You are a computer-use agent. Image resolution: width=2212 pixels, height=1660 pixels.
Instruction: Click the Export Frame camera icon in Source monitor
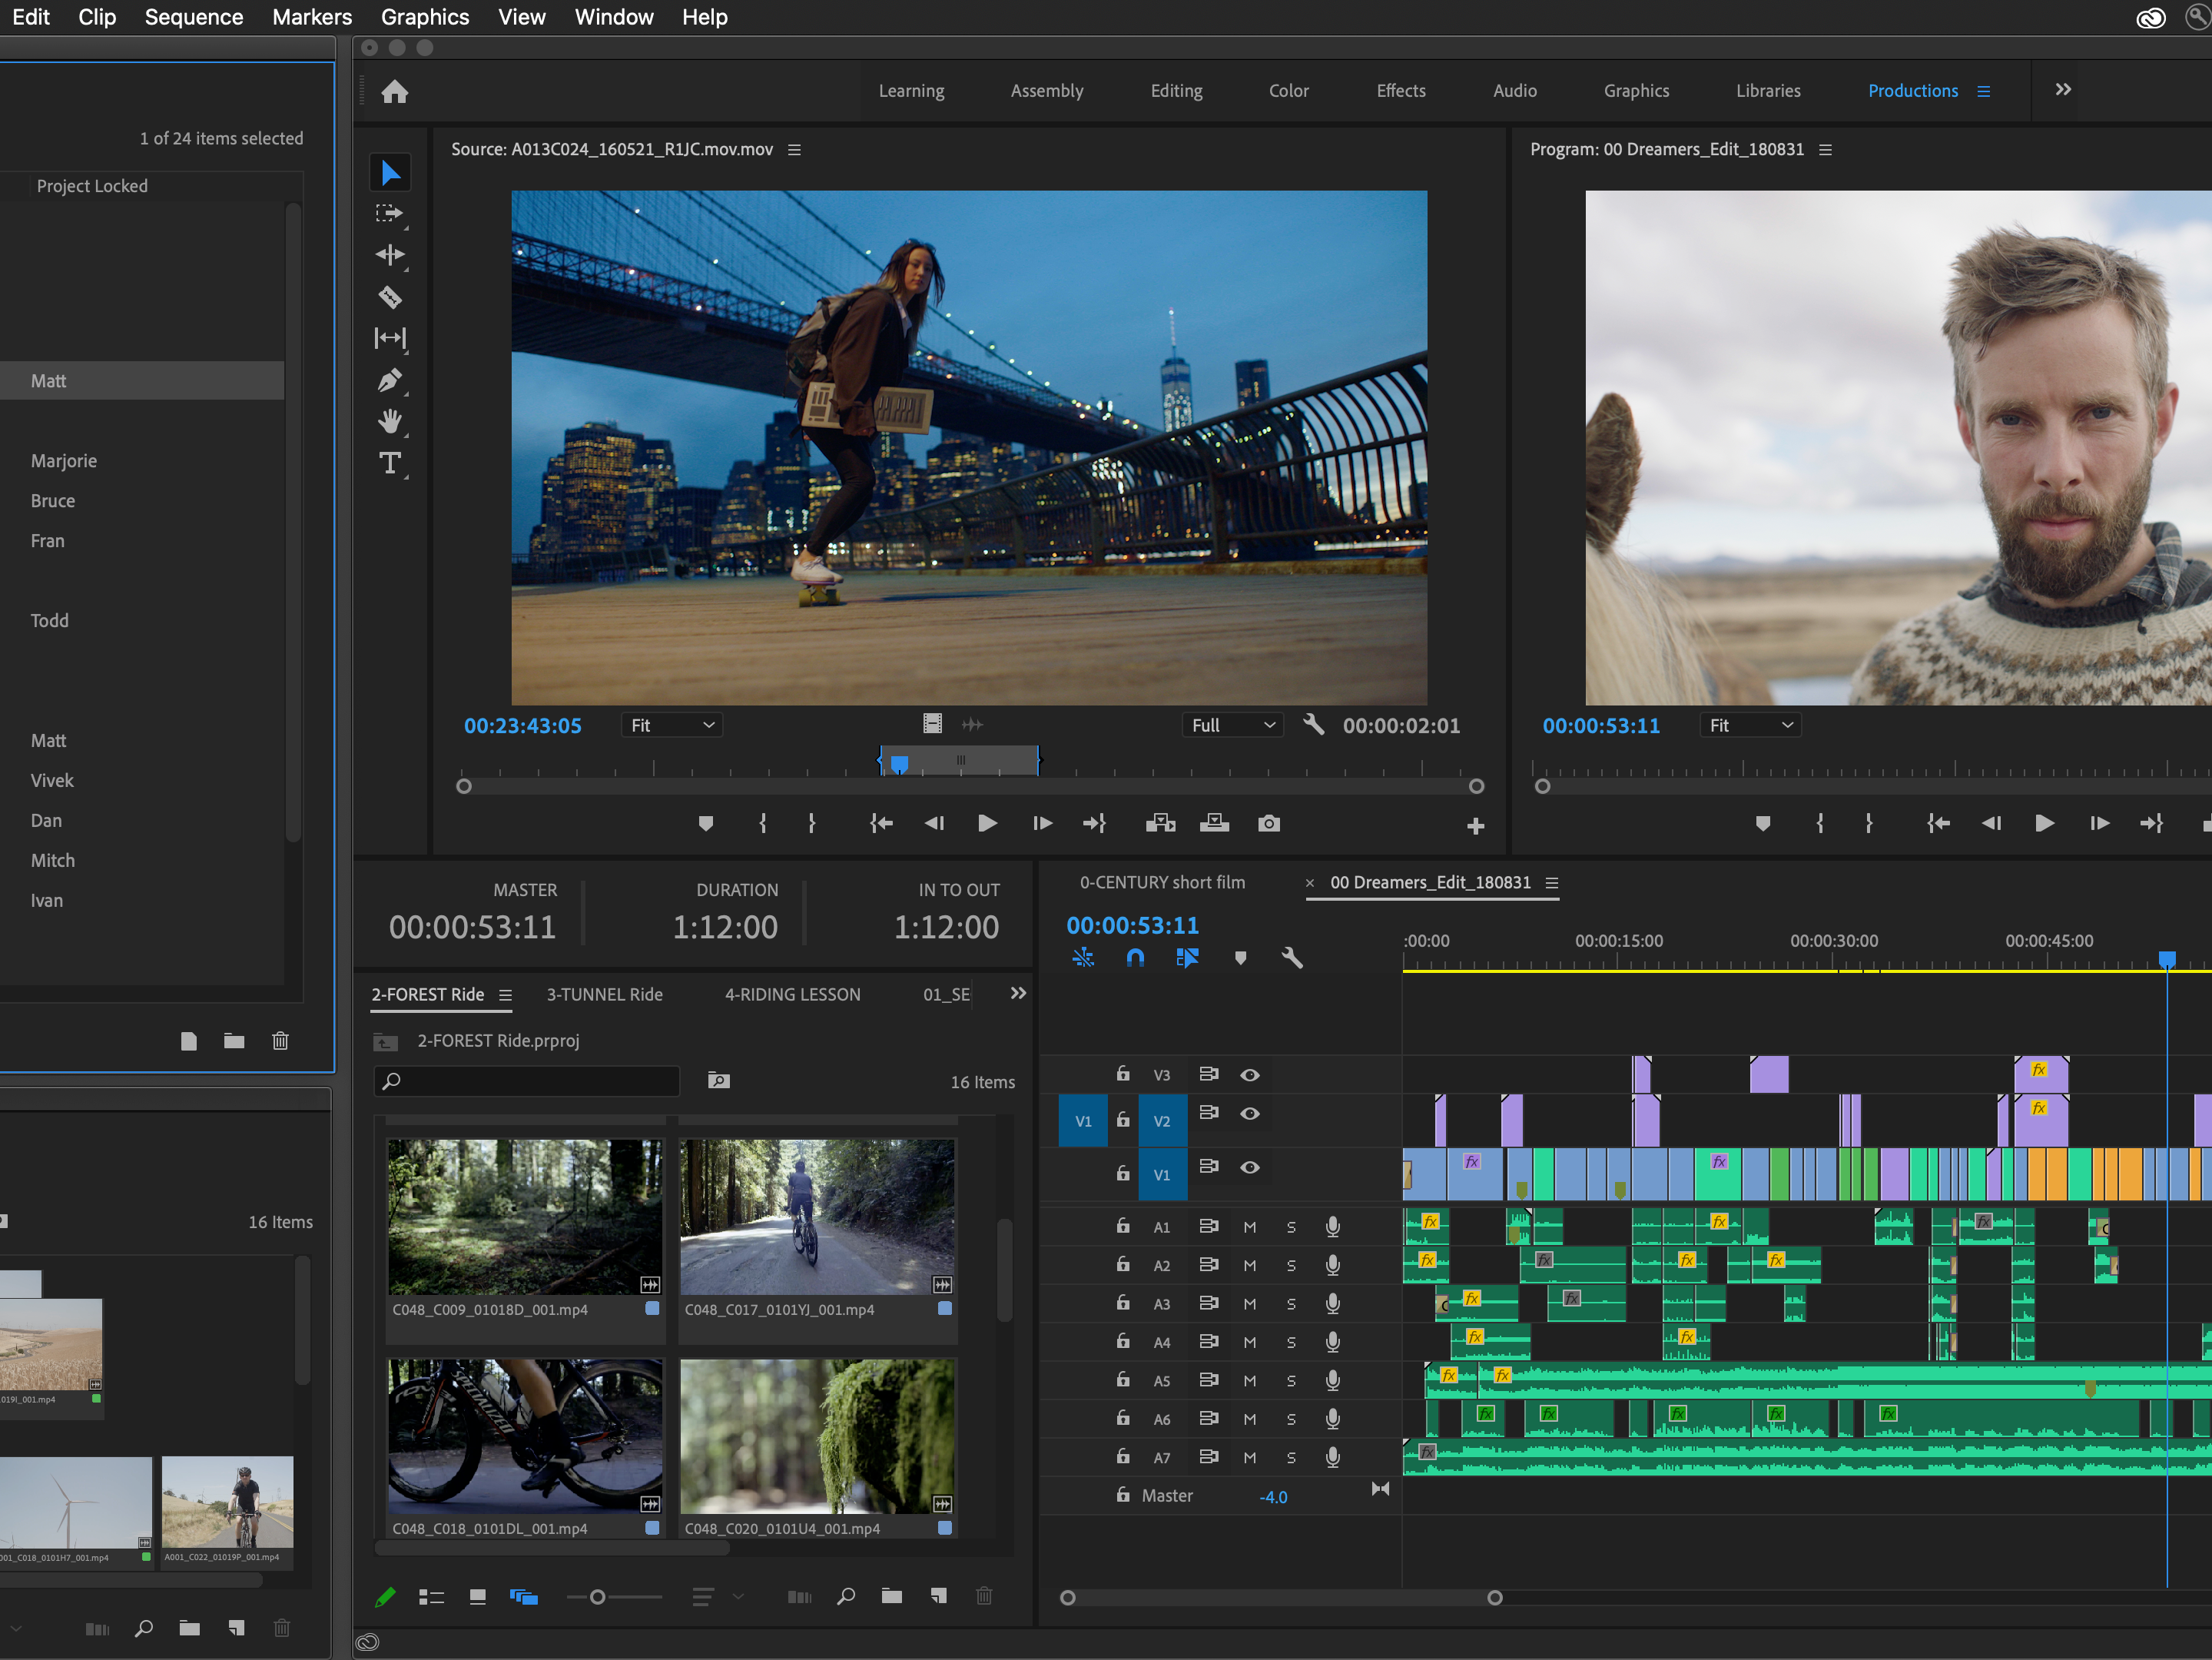1268,823
